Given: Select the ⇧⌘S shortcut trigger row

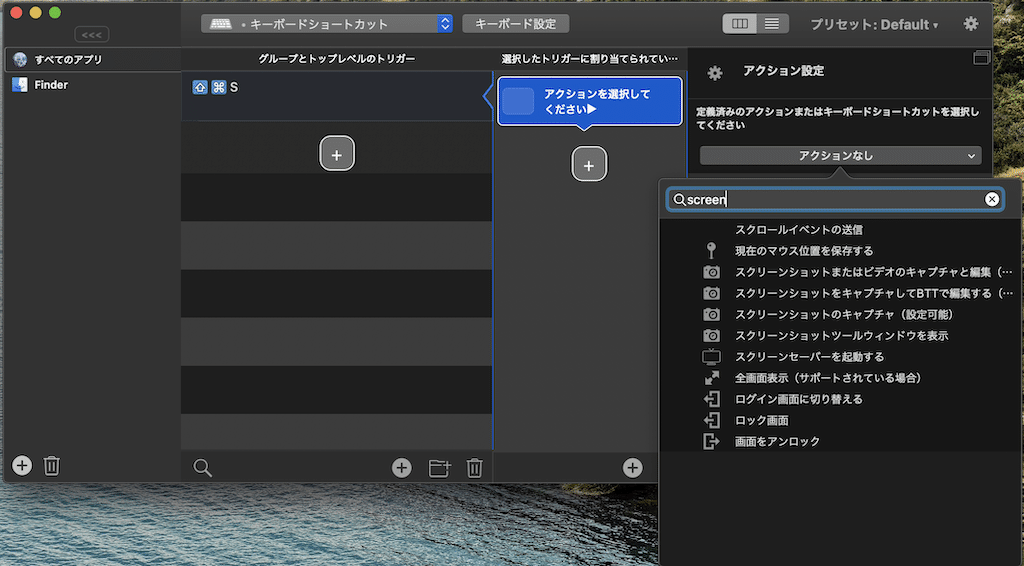Looking at the screenshot, I should pyautogui.click(x=336, y=96).
